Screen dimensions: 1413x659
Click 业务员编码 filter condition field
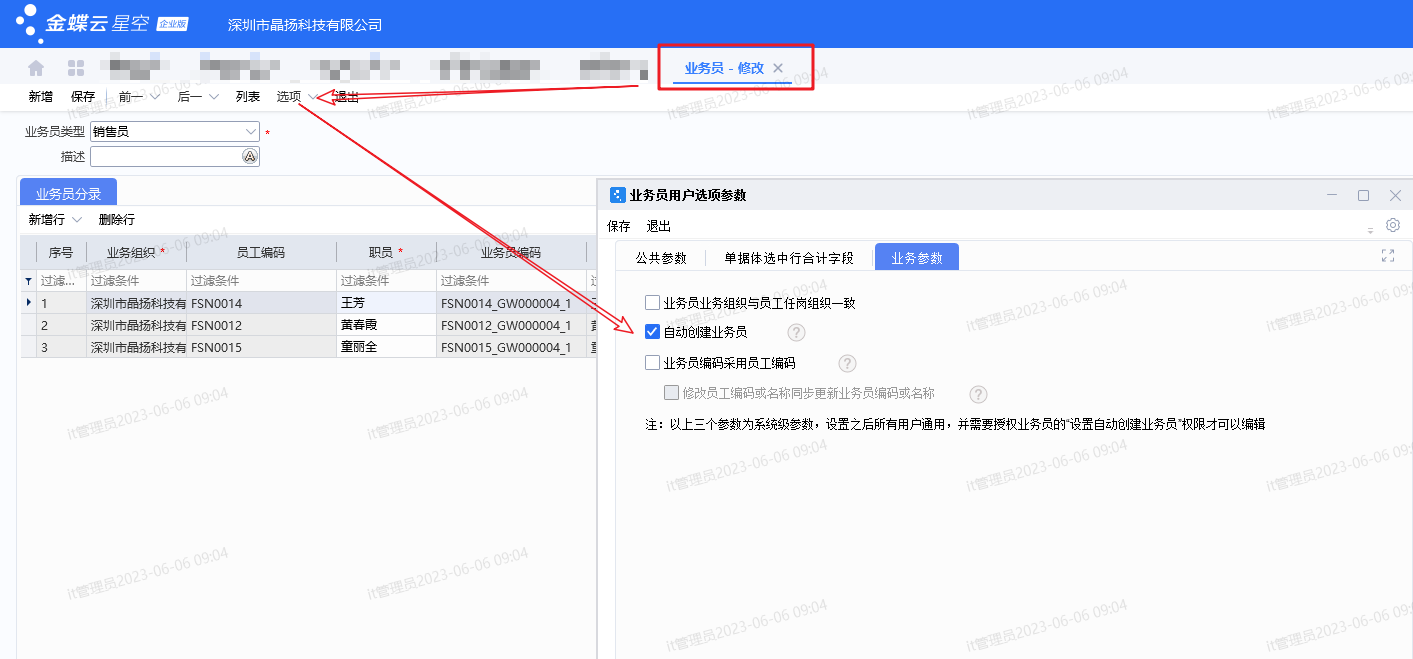(x=511, y=281)
